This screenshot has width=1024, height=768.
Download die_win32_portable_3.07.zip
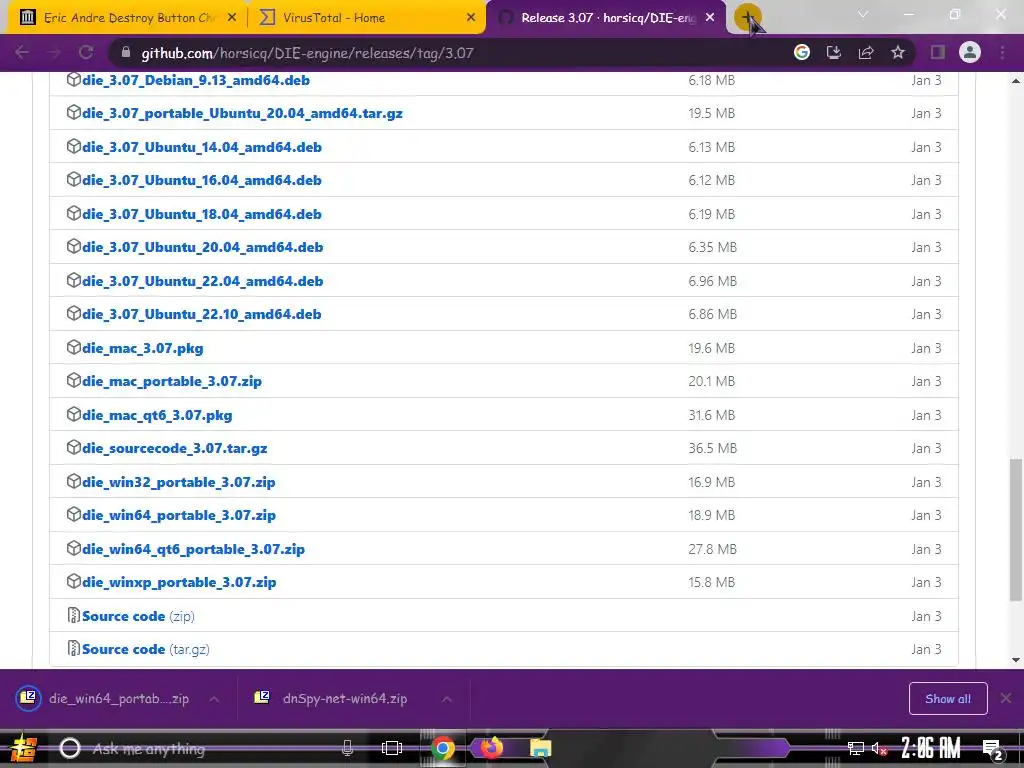pos(178,483)
